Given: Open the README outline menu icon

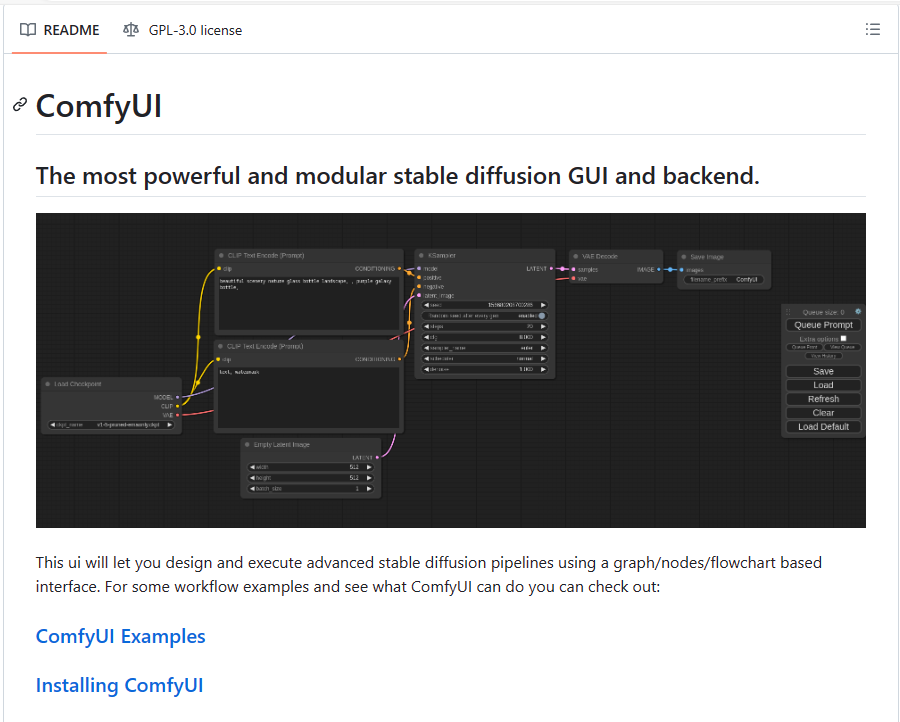Looking at the screenshot, I should pos(873,30).
